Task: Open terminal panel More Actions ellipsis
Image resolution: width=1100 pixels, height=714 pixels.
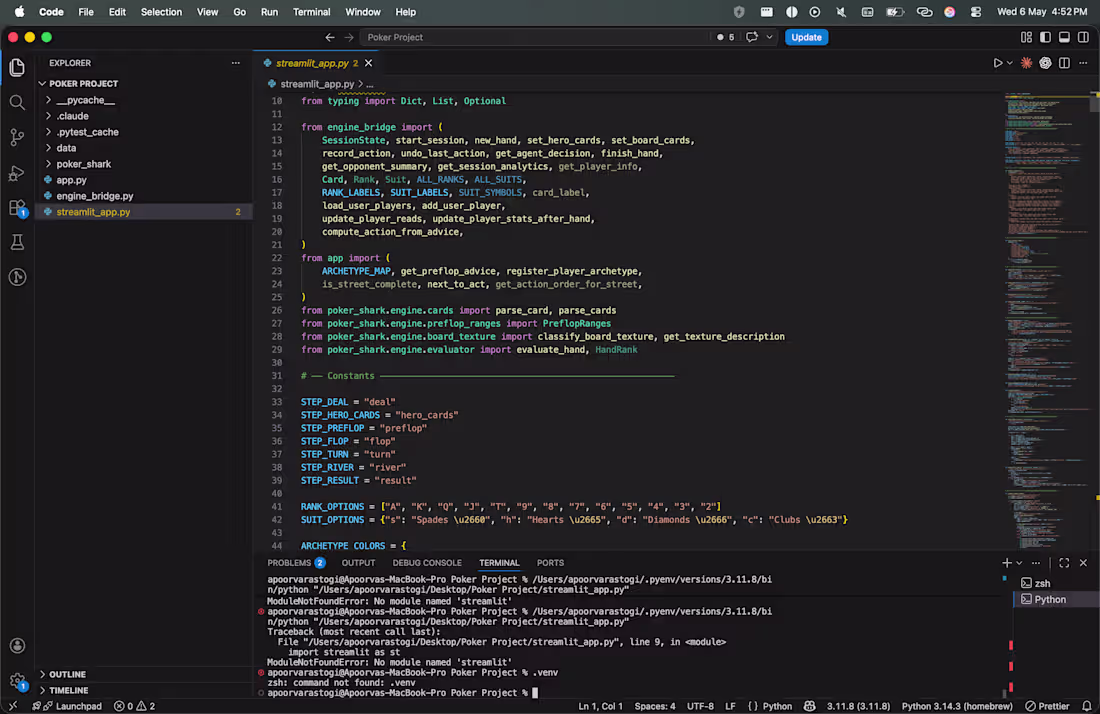Action: point(1036,563)
